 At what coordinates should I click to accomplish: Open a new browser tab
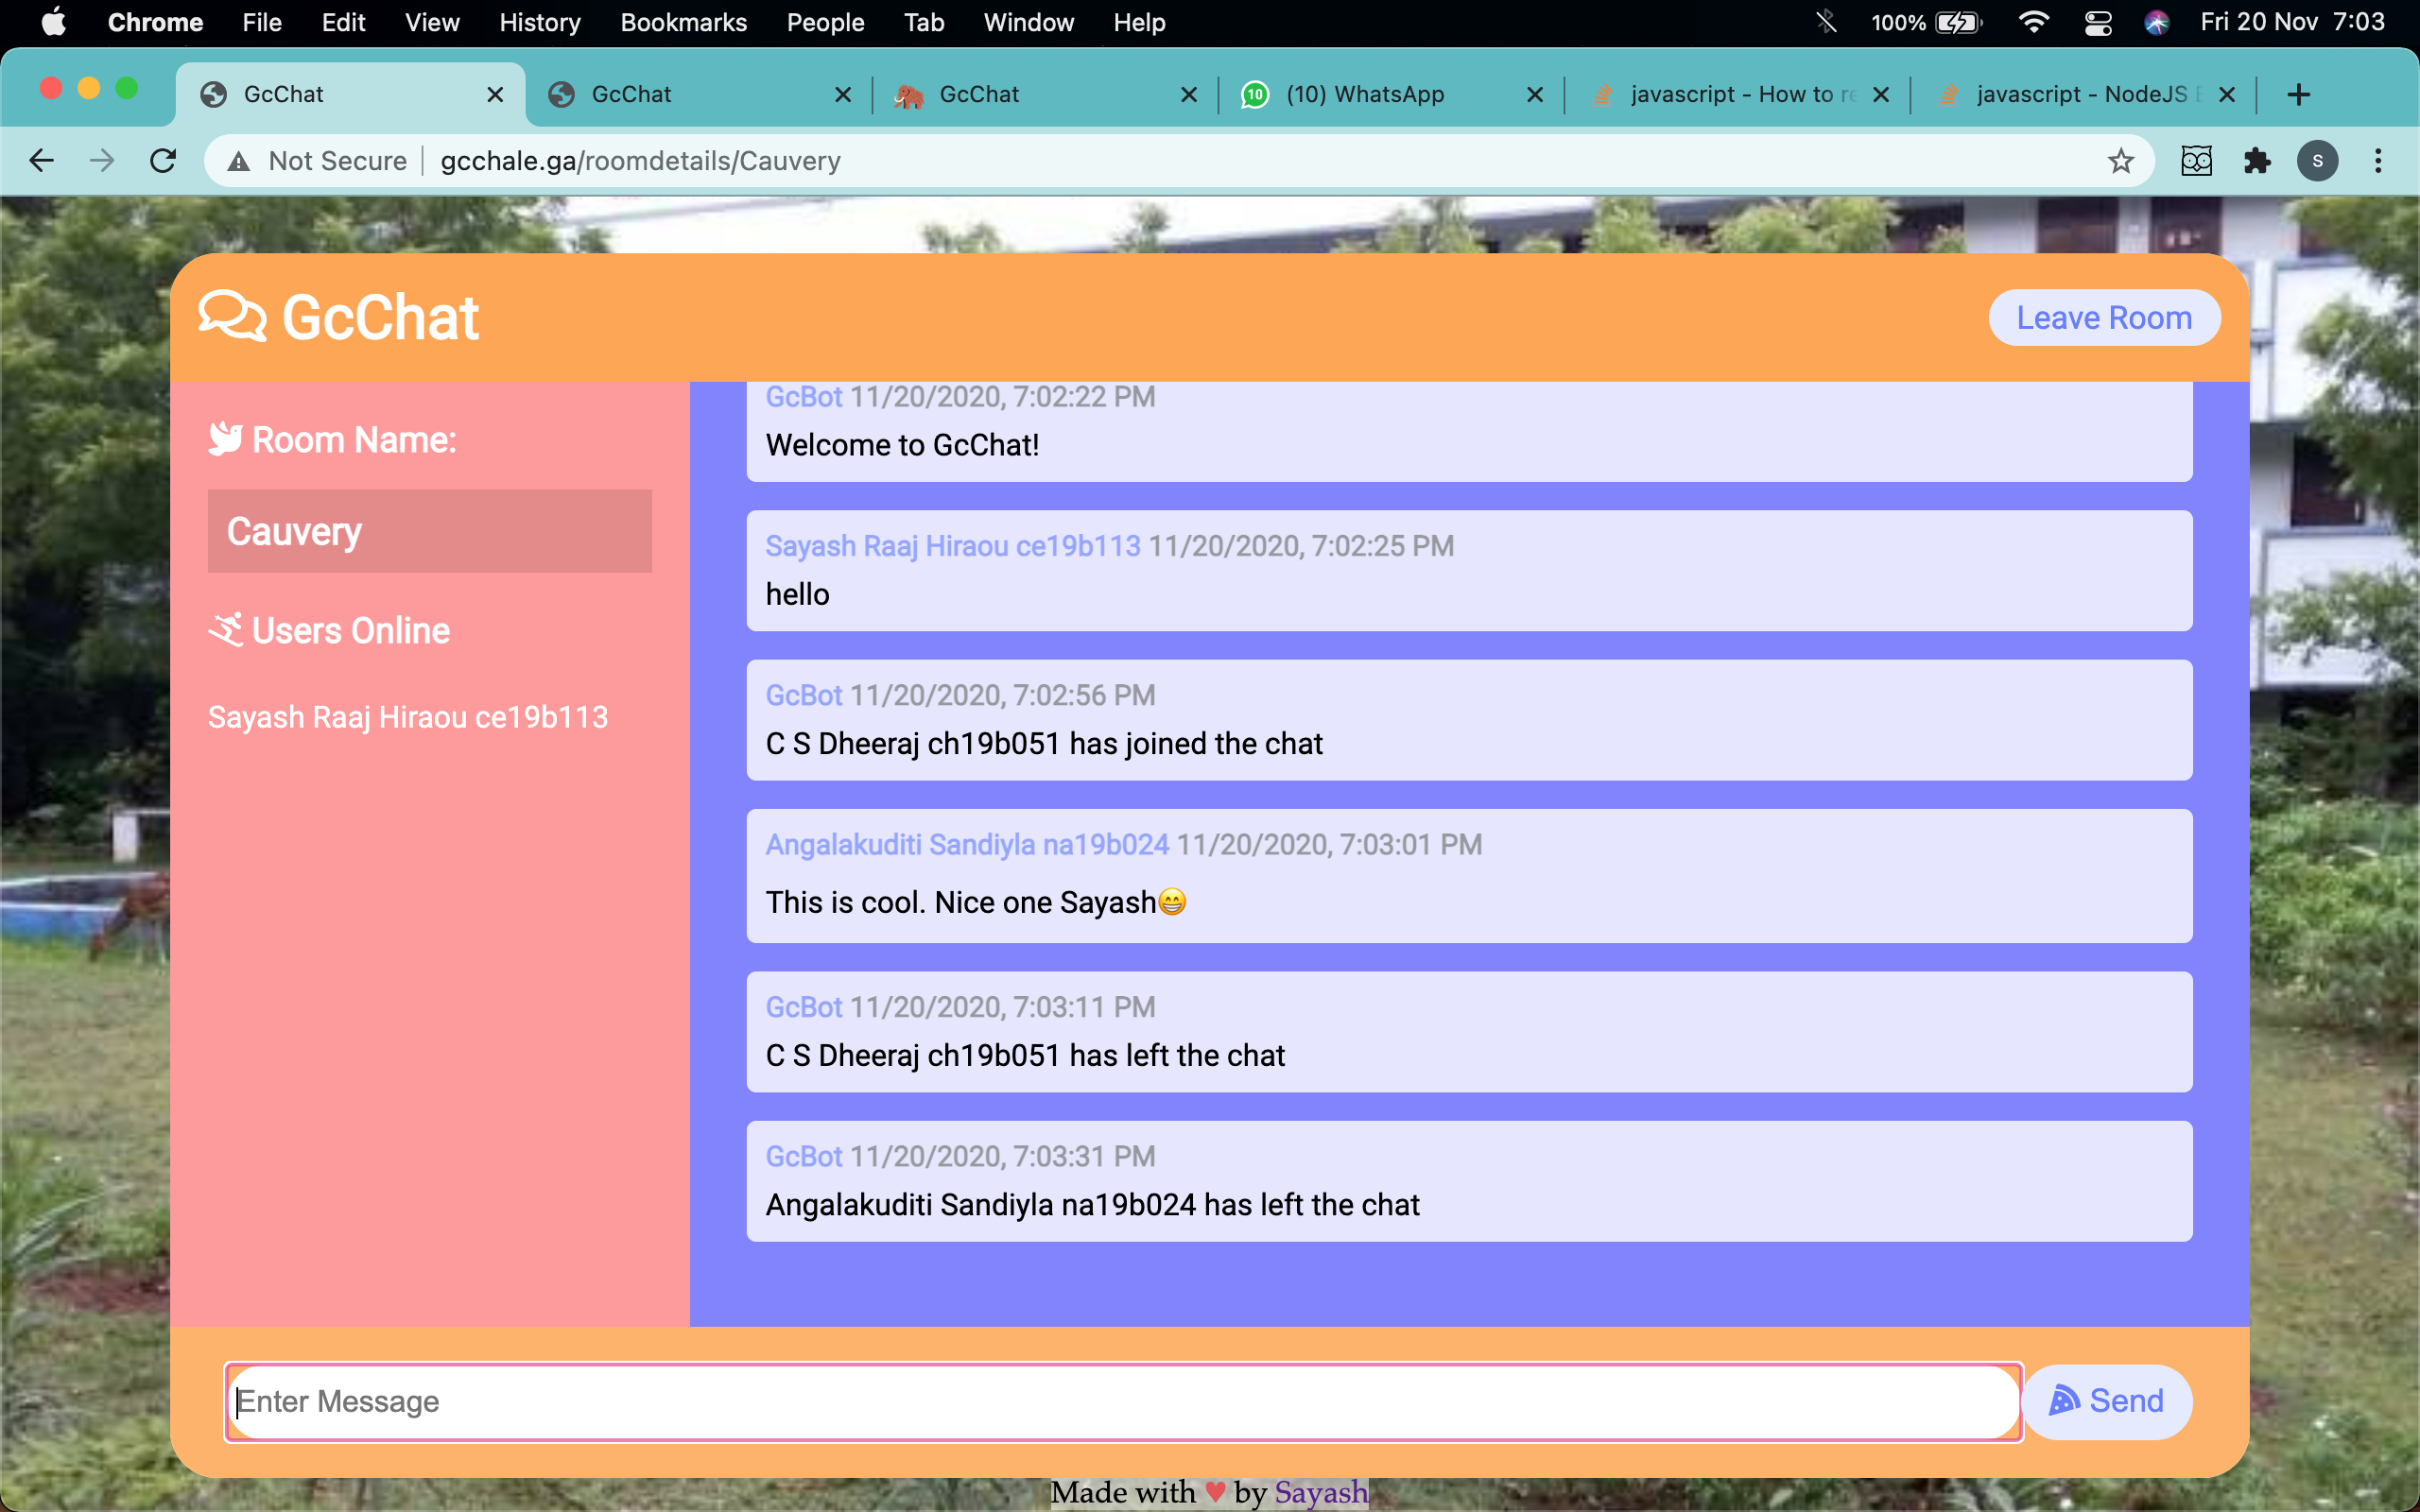2298,94
